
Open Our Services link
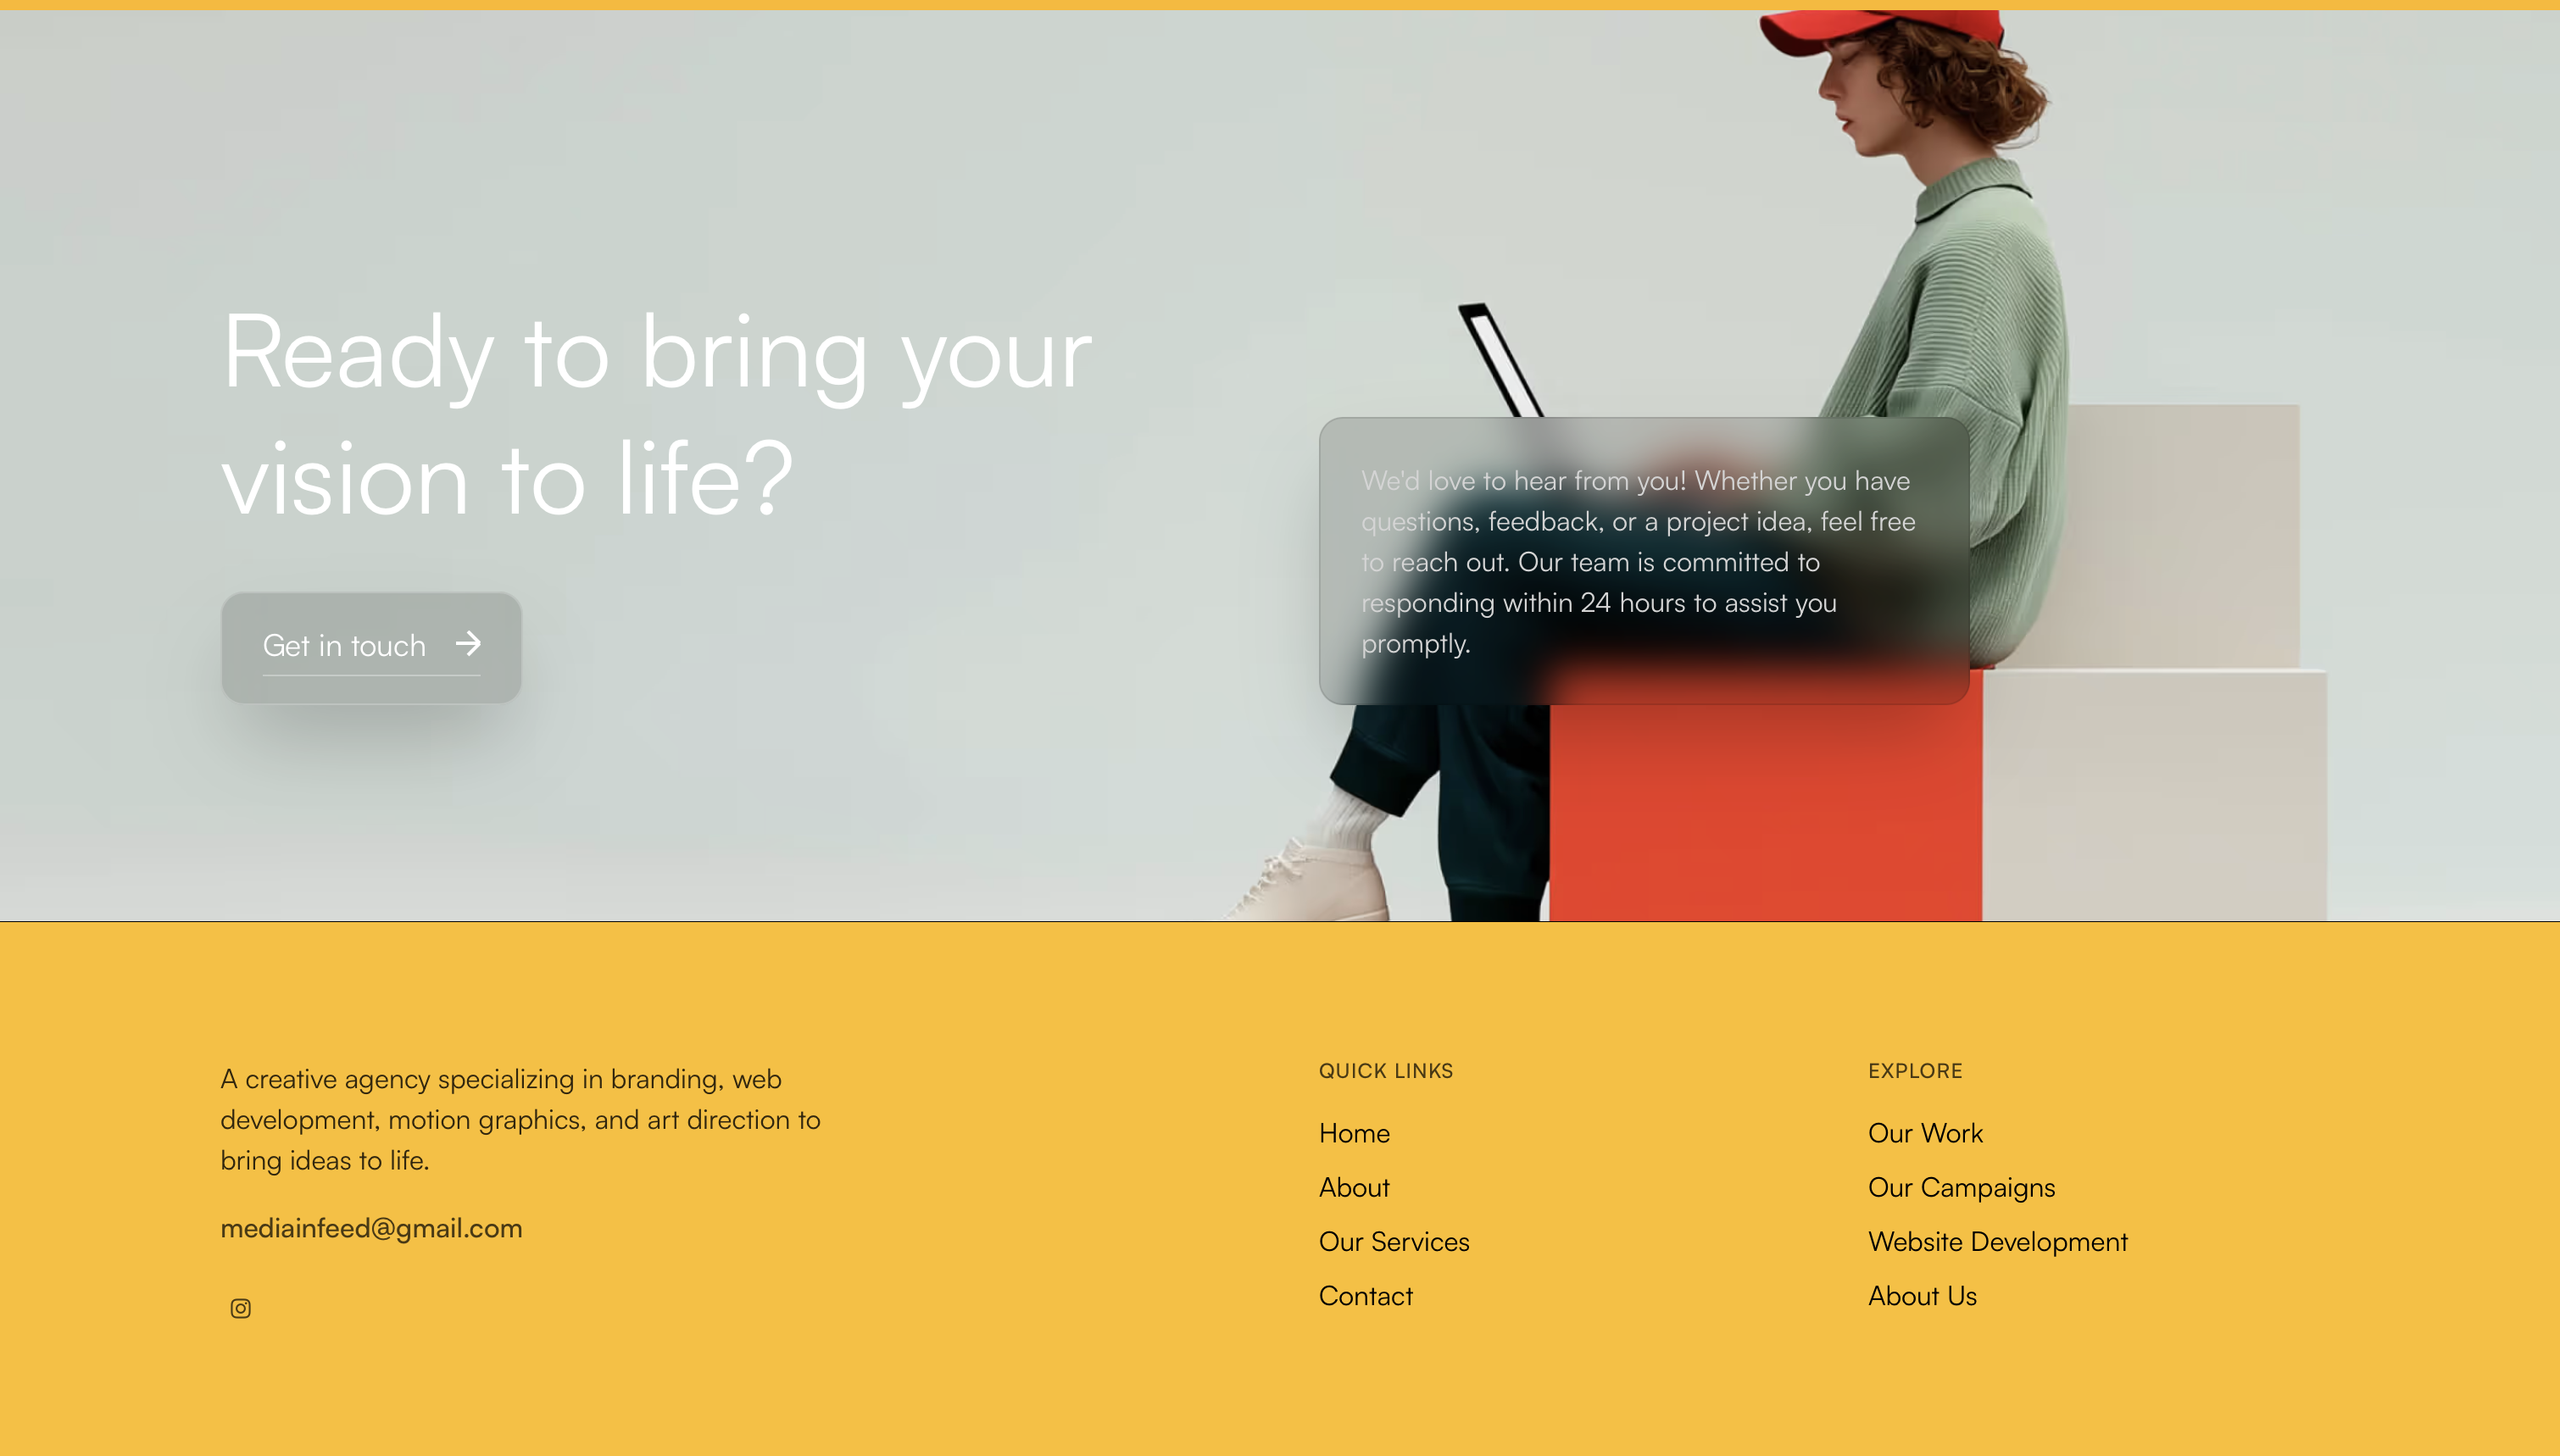pos(1394,1241)
